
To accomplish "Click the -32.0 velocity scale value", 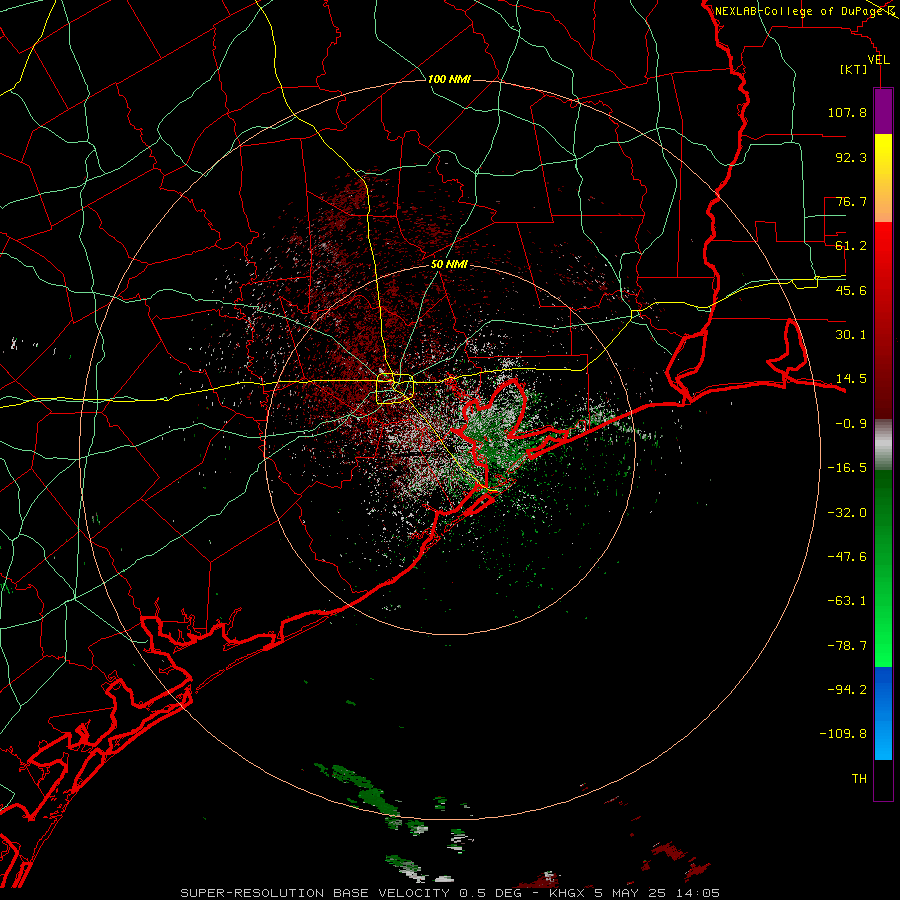I will coord(847,513).
